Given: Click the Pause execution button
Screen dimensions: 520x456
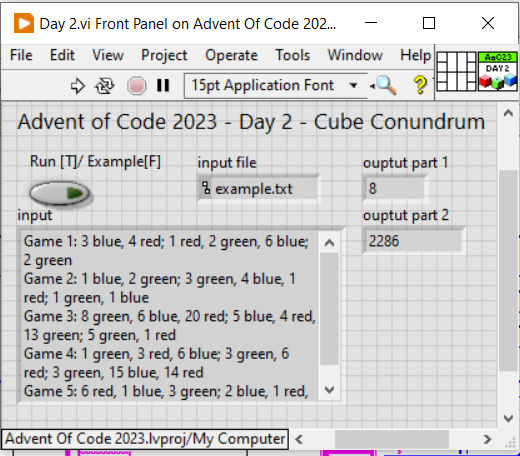Looking at the screenshot, I should [163, 85].
